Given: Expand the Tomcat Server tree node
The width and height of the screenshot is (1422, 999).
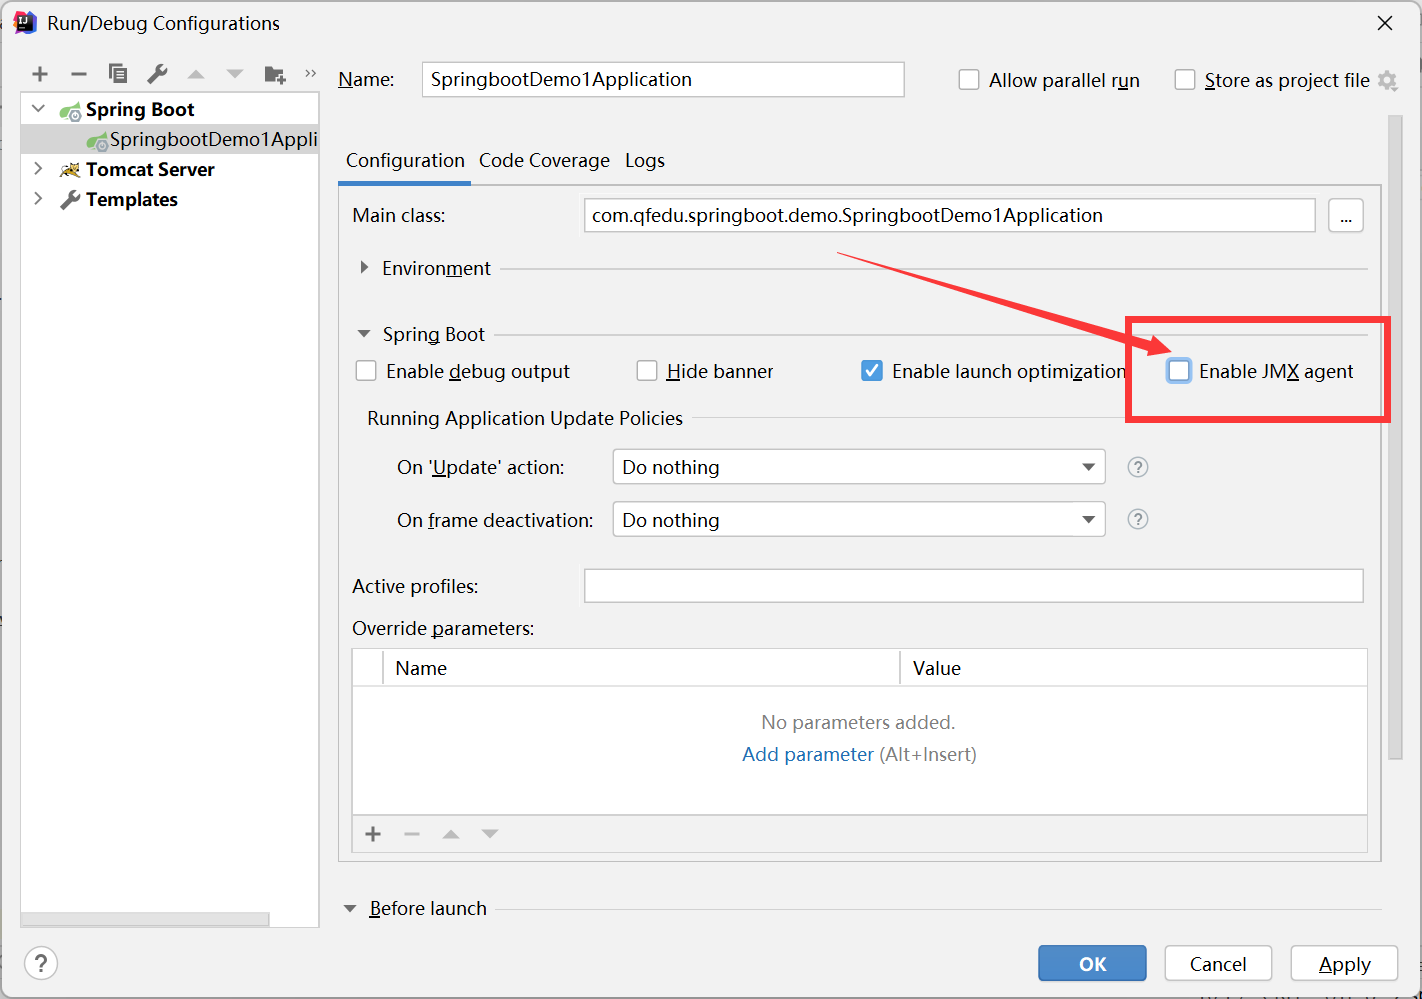Looking at the screenshot, I should click(39, 169).
